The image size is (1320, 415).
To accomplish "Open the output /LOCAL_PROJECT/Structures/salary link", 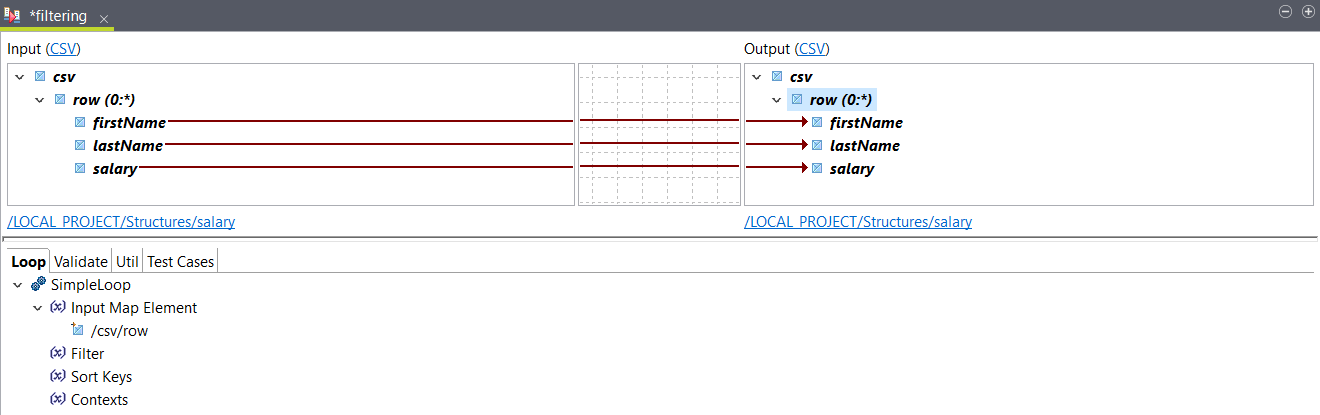I will (857, 222).
